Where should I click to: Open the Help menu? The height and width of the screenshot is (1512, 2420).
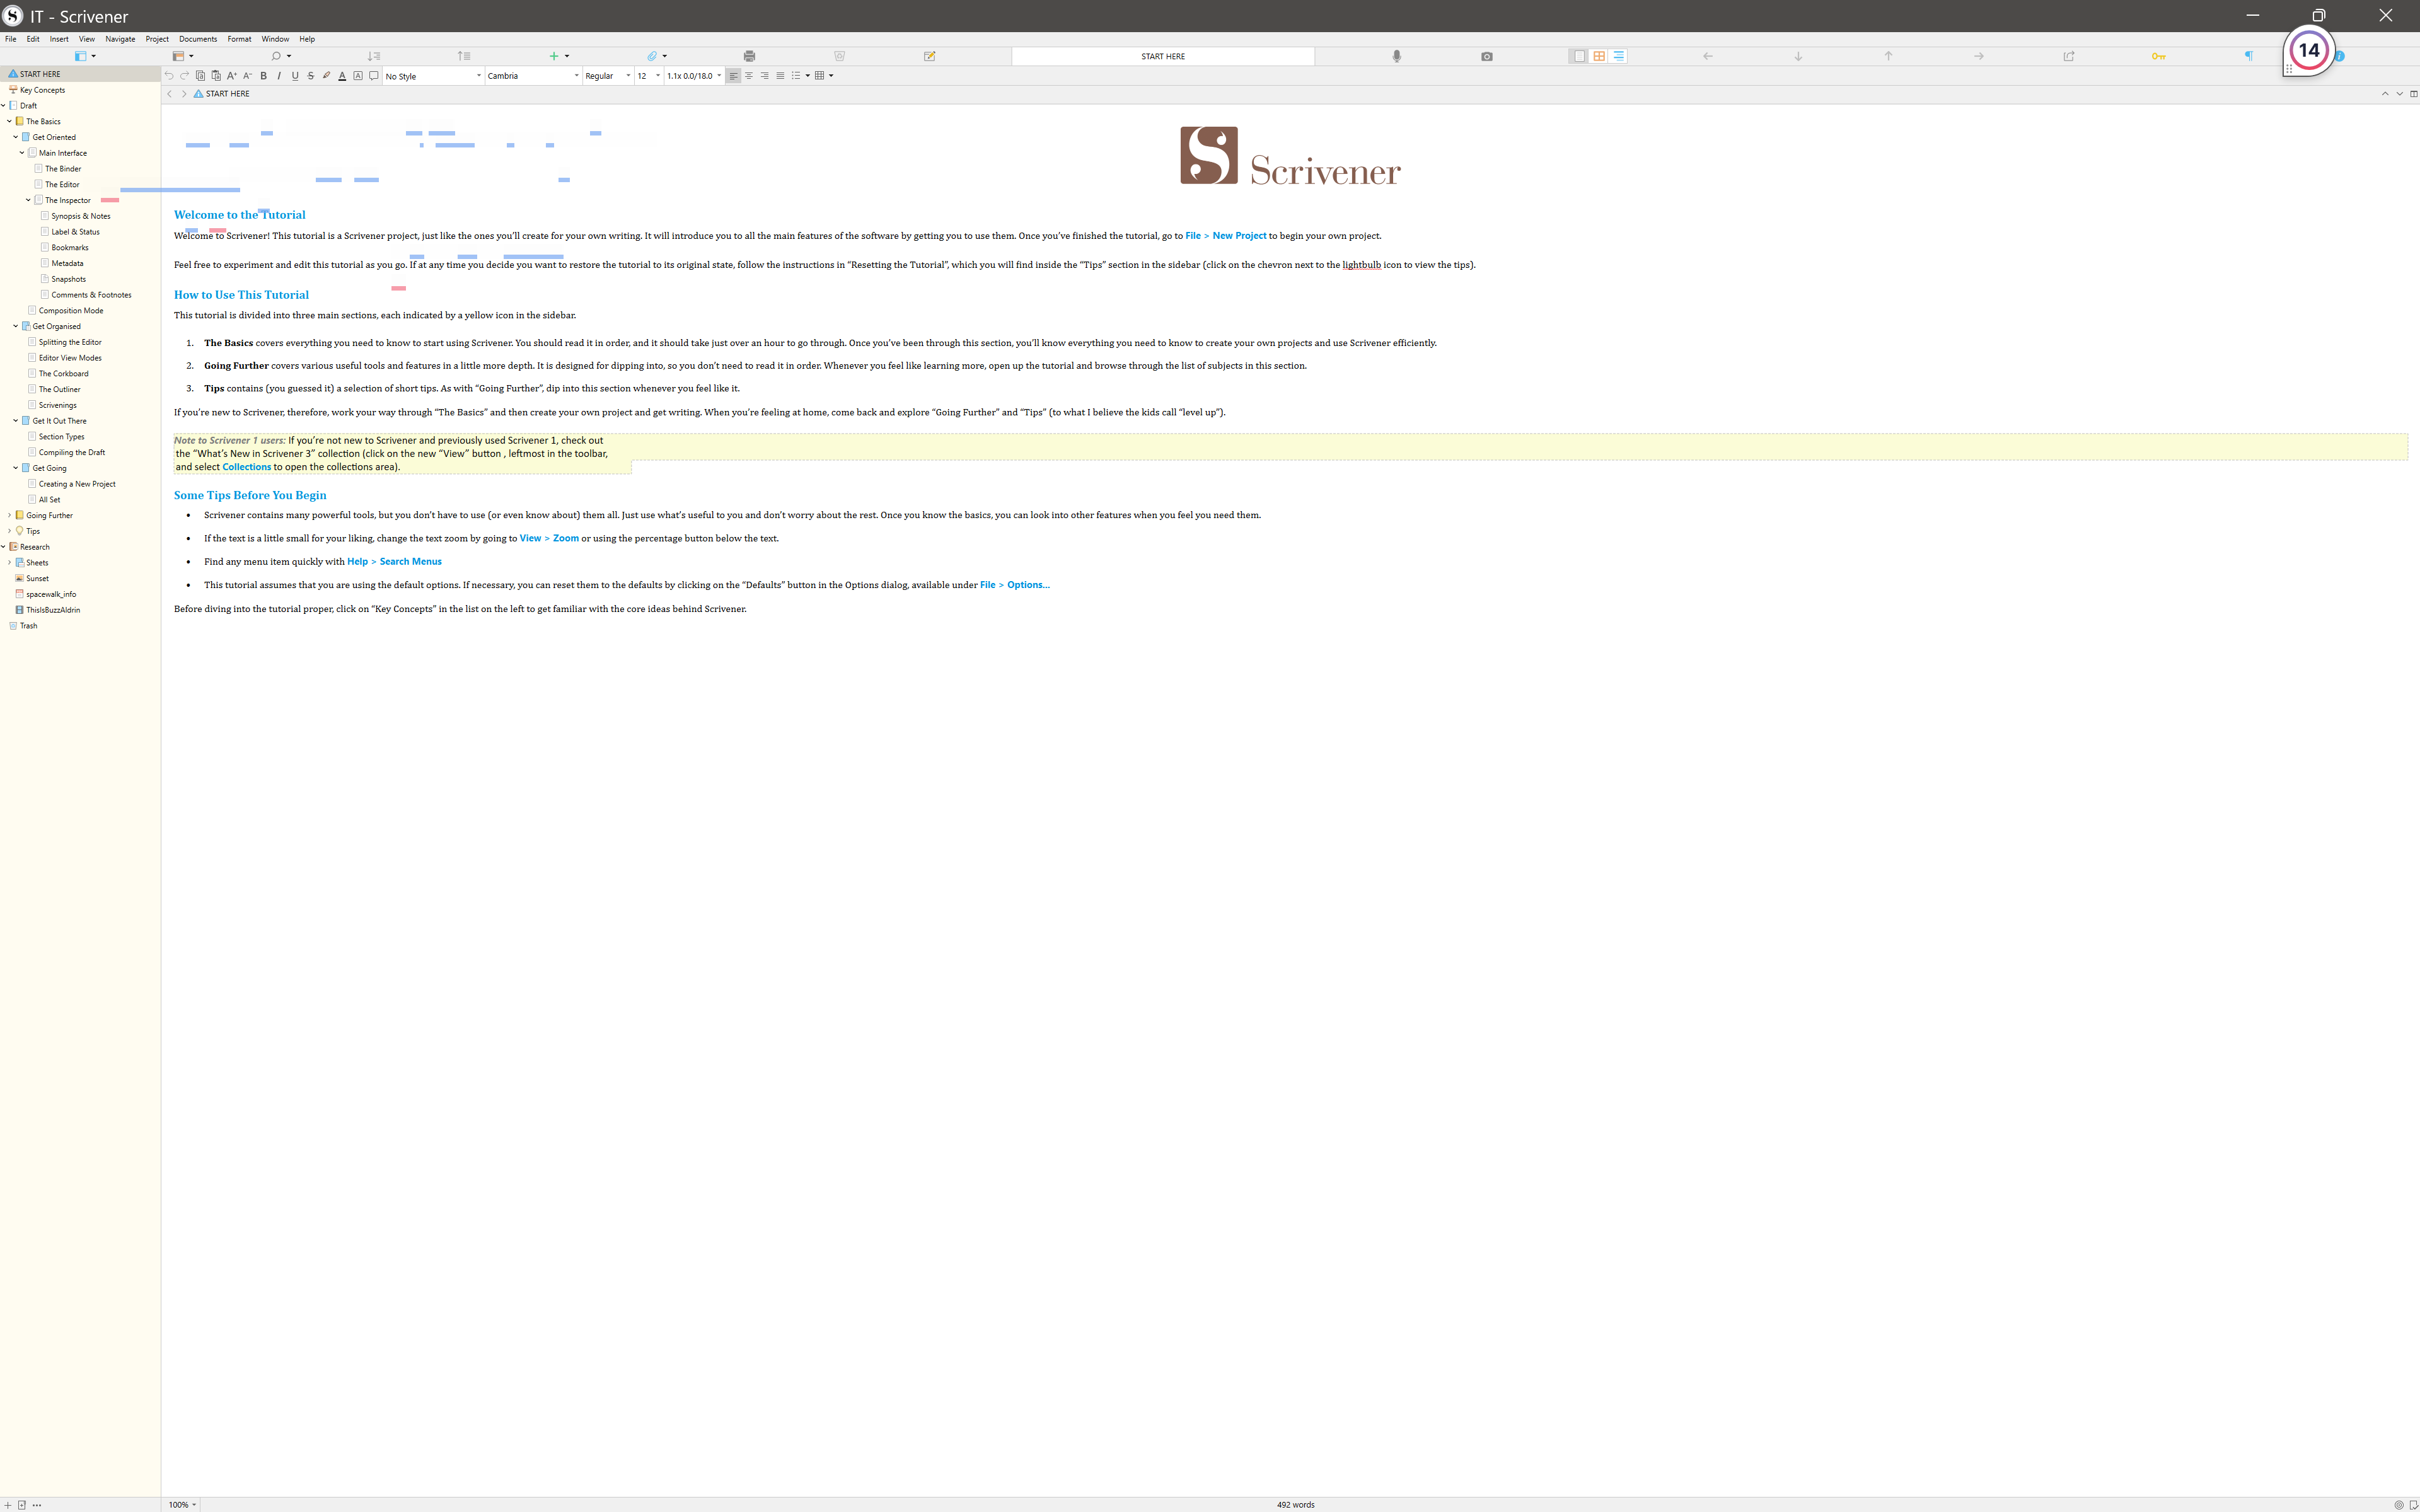tap(307, 39)
